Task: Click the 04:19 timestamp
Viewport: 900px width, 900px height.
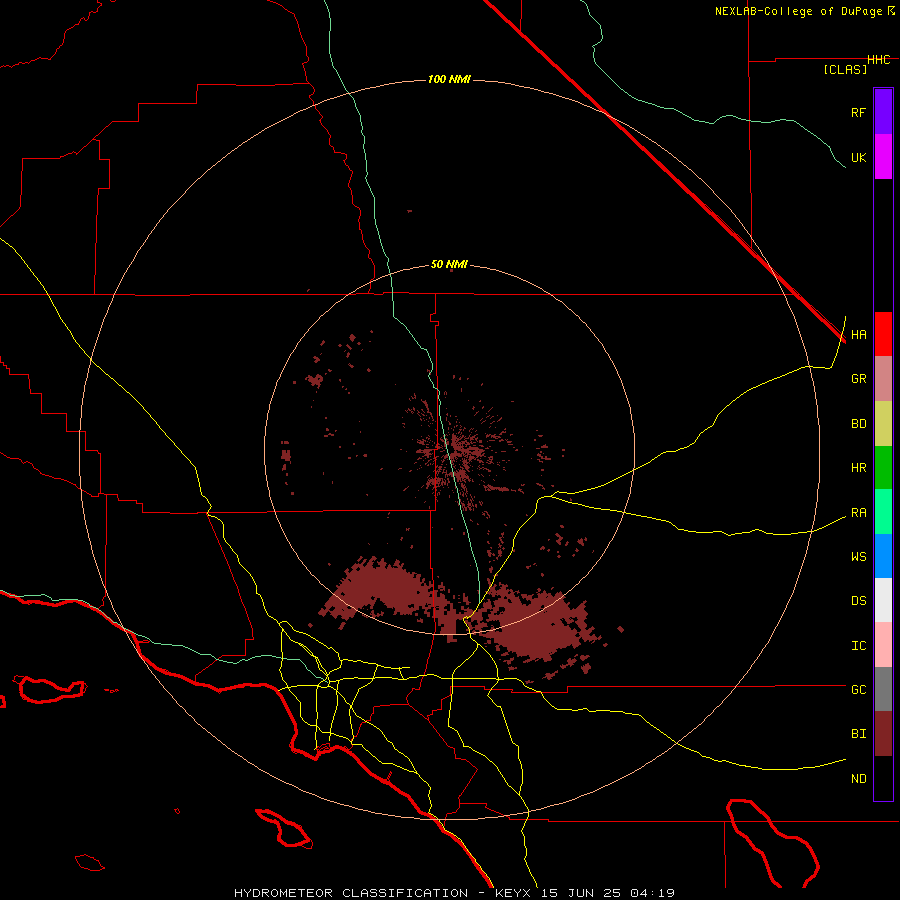Action: [651, 893]
